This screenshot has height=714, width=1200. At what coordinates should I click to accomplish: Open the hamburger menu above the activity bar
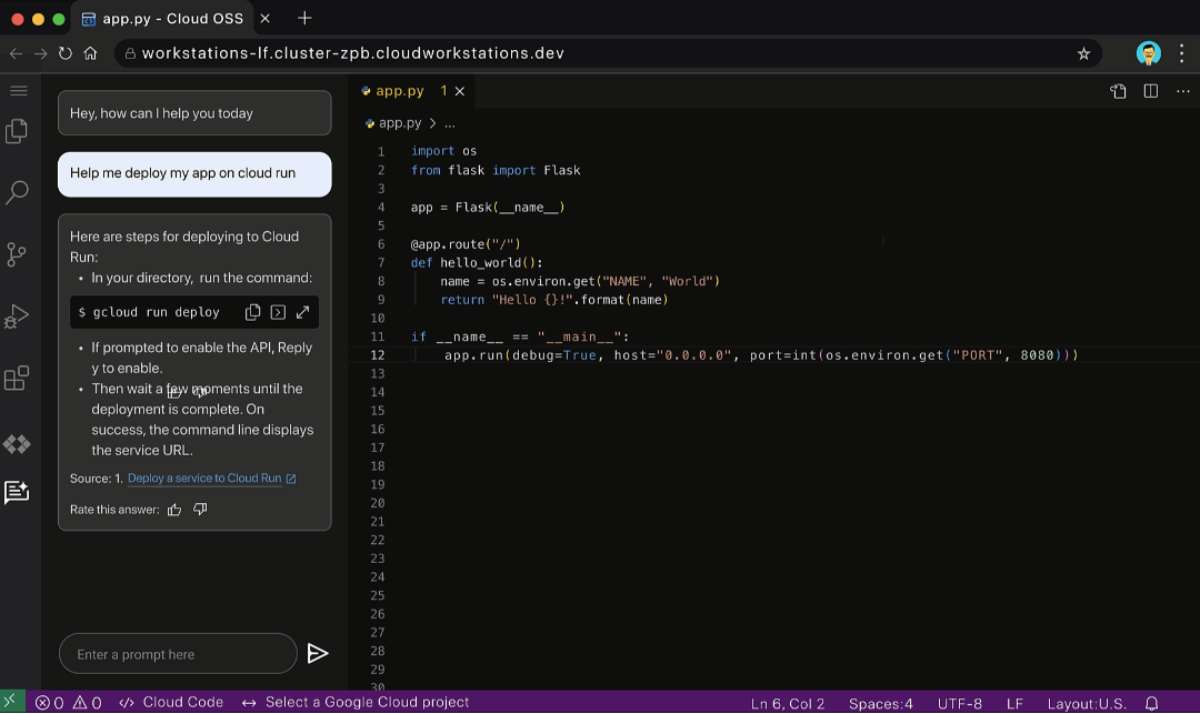click(x=18, y=88)
